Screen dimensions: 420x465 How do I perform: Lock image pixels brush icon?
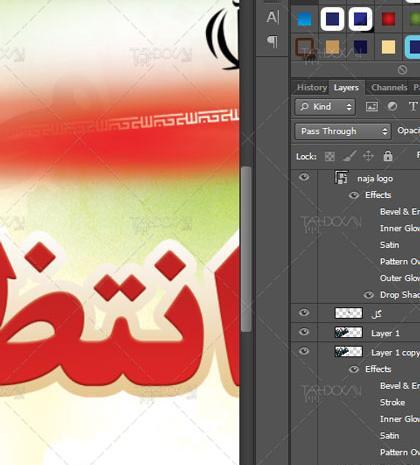349,156
